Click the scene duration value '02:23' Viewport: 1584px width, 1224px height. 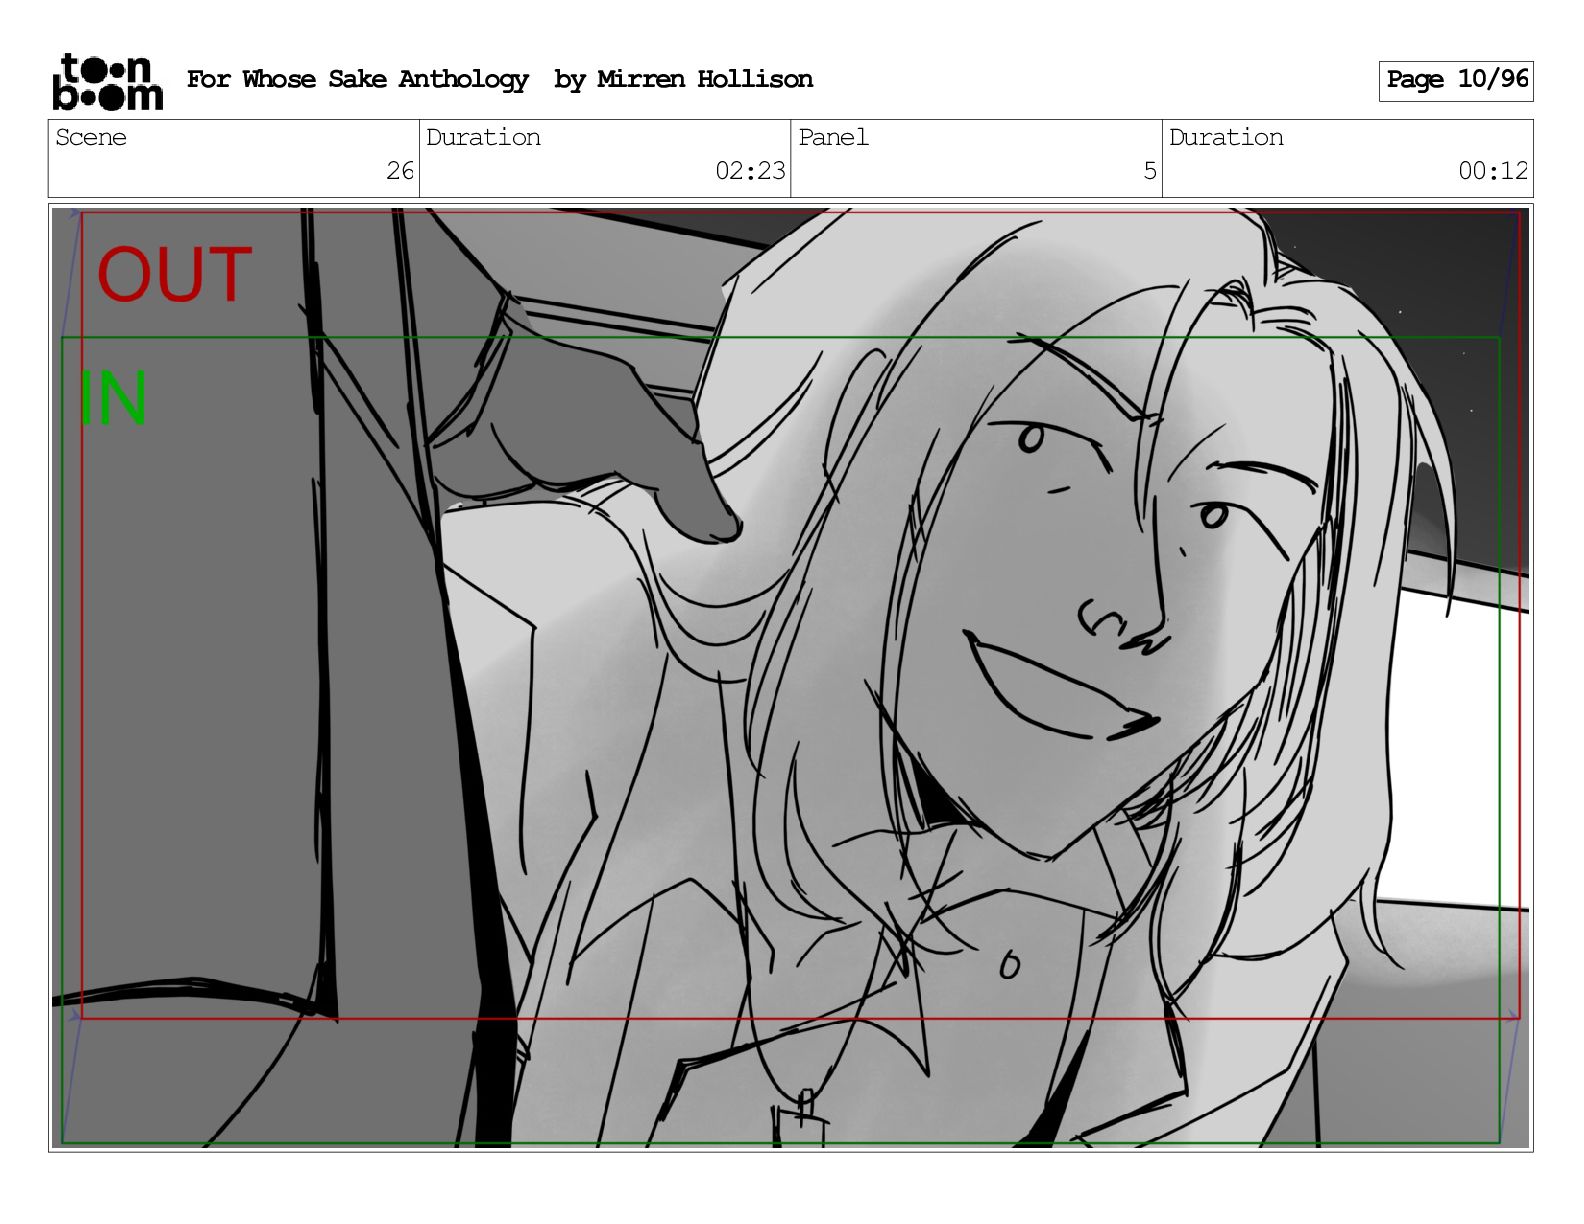[750, 171]
